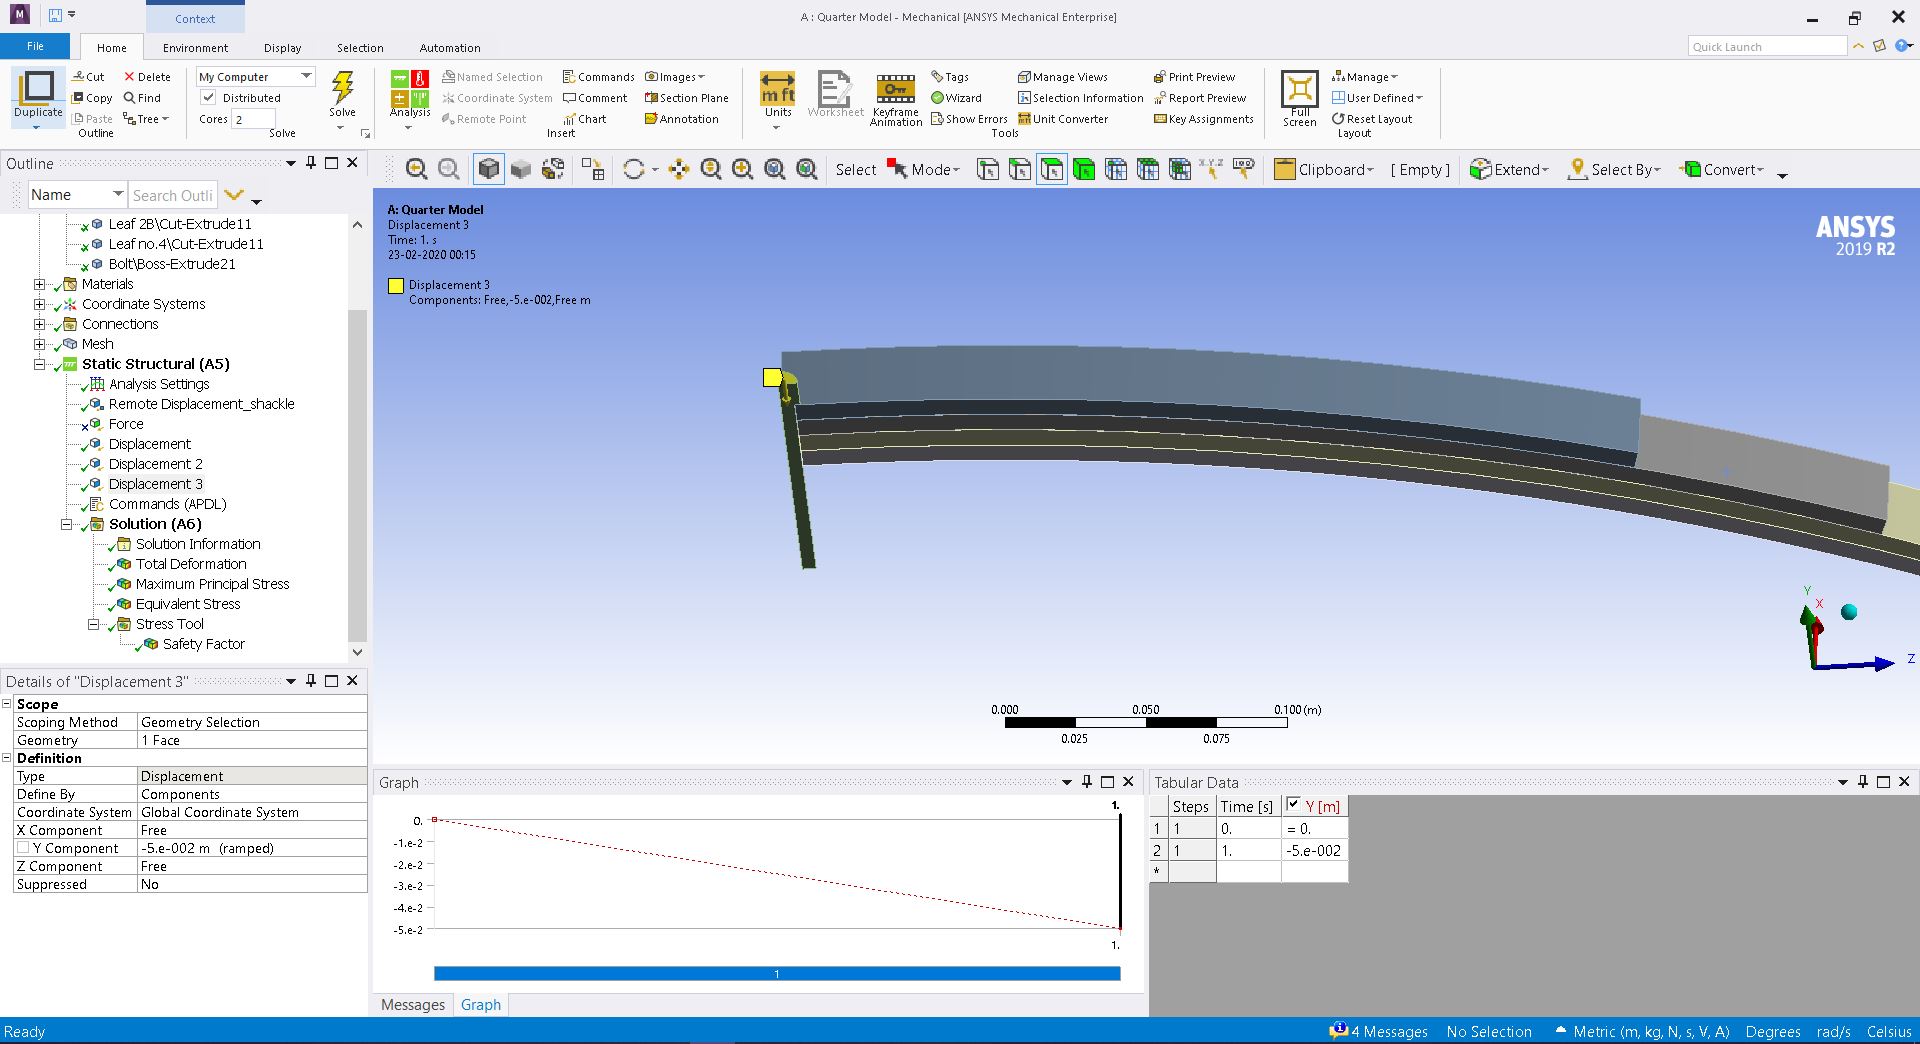1920x1044 pixels.
Task: Click the Section Plane button
Action: click(686, 98)
